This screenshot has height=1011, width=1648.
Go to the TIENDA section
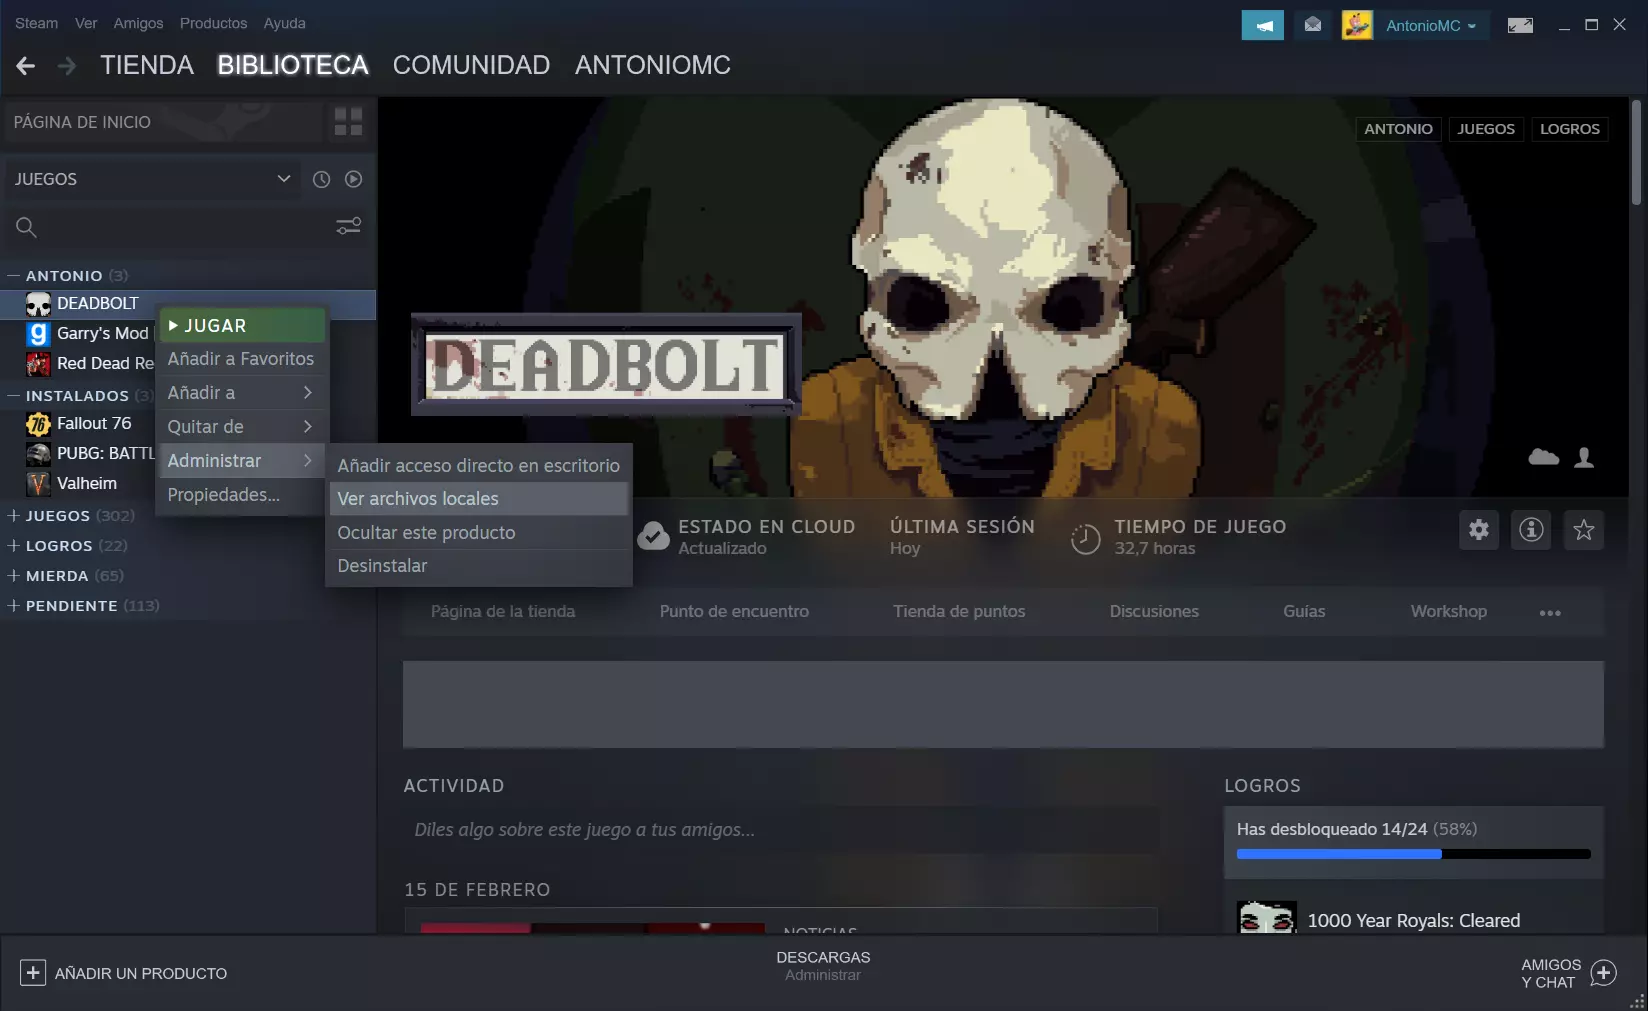[147, 66]
